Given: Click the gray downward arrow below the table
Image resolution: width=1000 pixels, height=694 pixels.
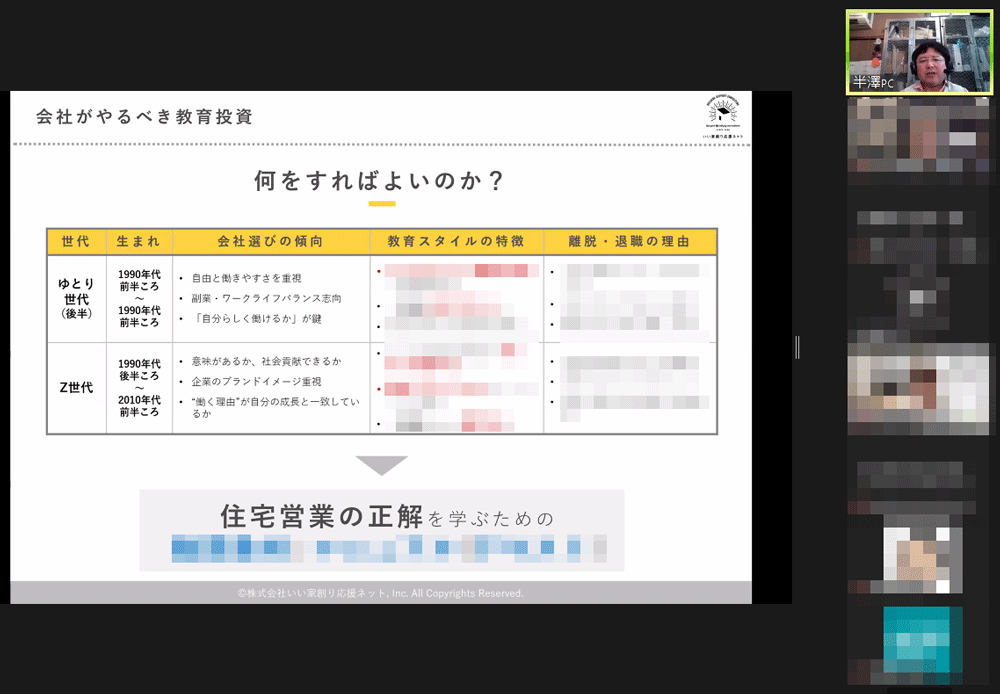Looking at the screenshot, I should [x=381, y=465].
